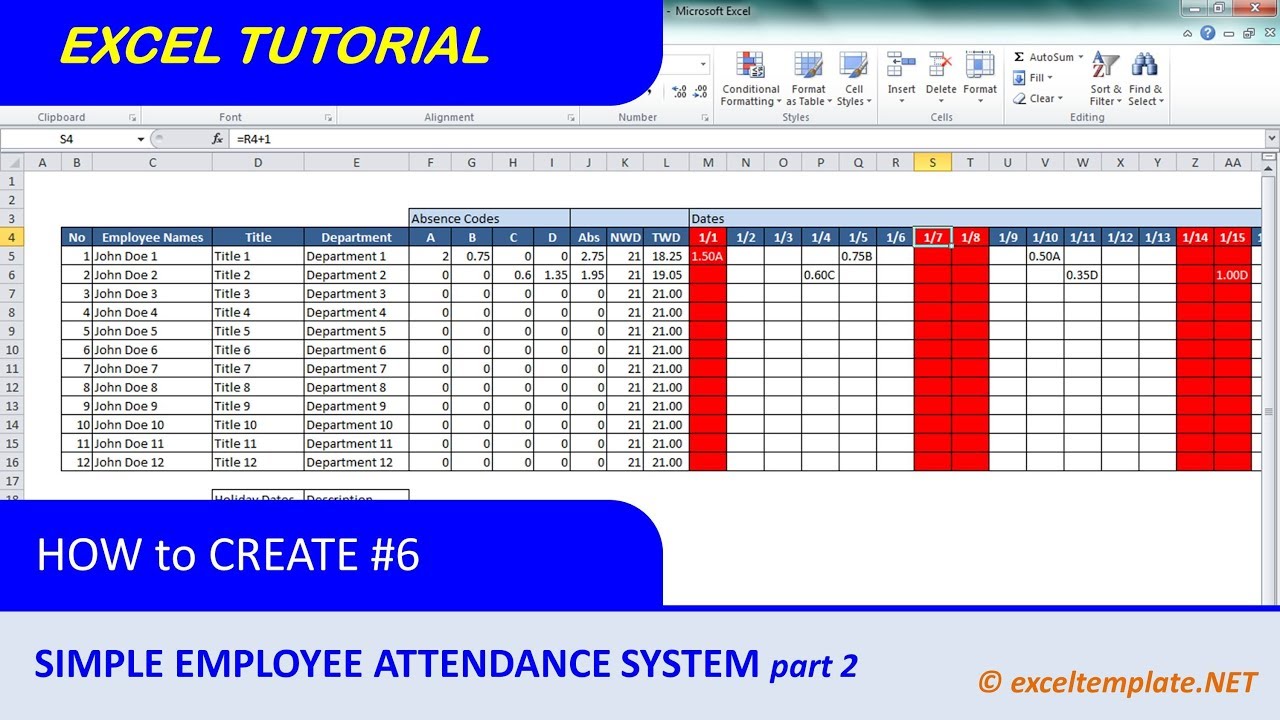Click the Insert cells icon
The image size is (1280, 720).
click(901, 65)
